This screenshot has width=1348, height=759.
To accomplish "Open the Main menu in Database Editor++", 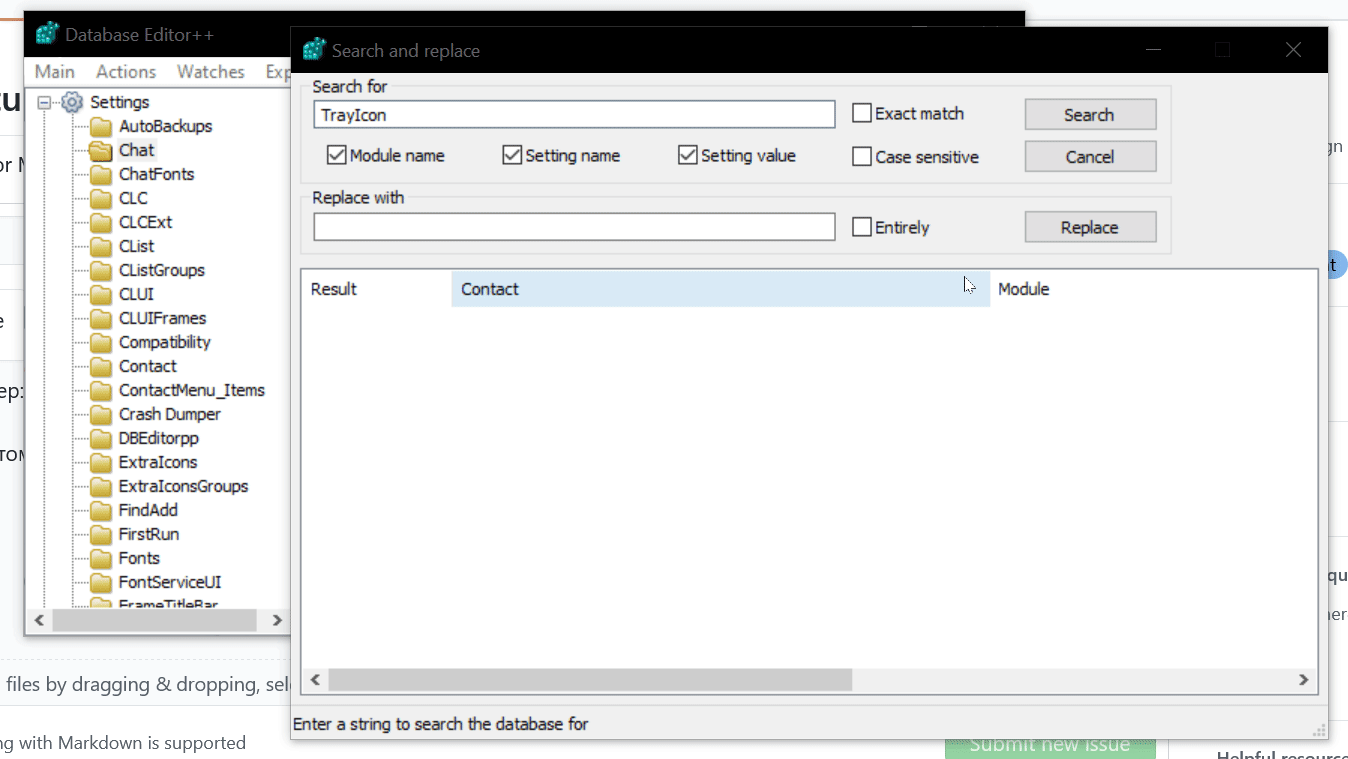I will (x=55, y=72).
